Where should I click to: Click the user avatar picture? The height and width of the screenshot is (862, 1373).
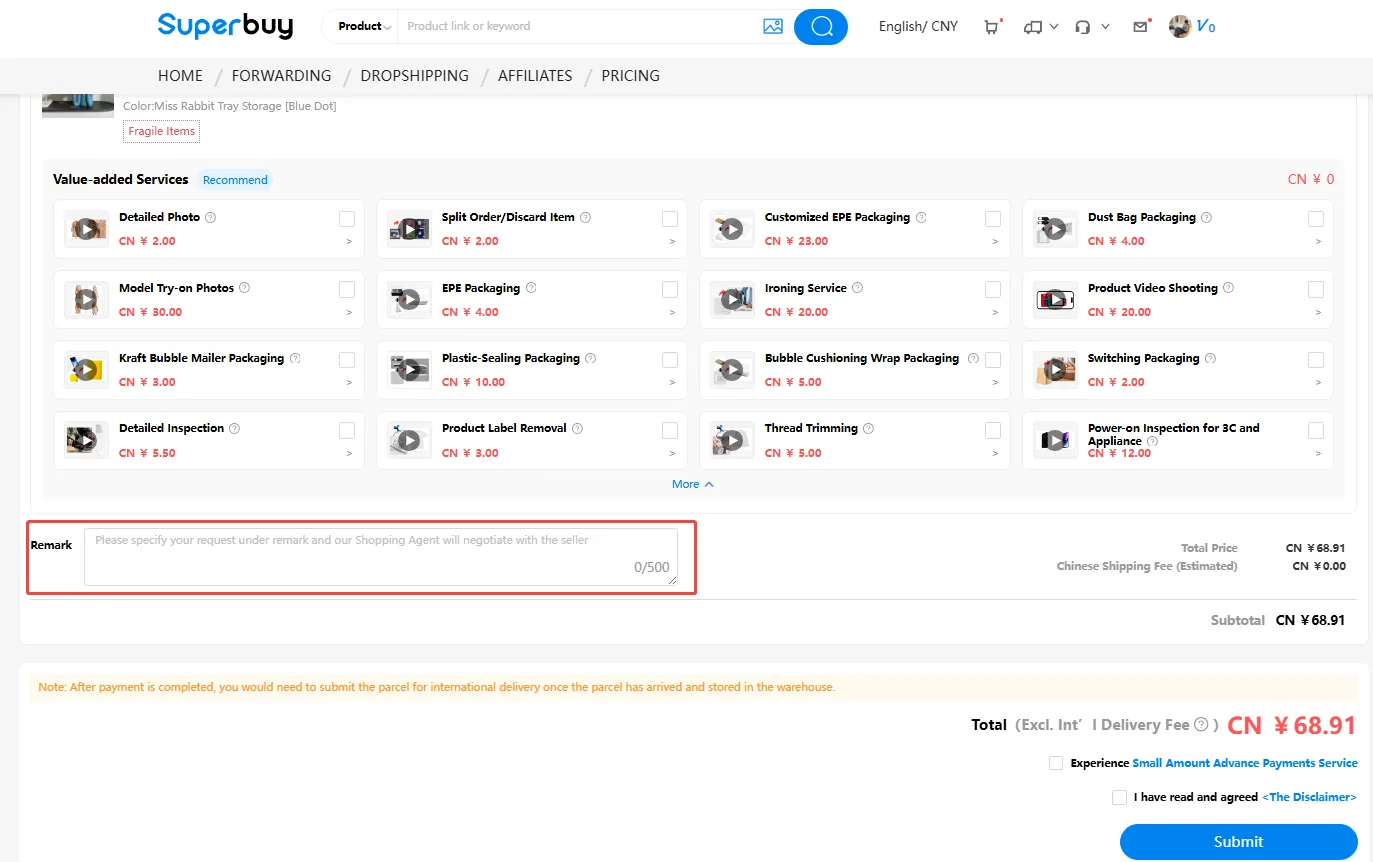[x=1180, y=27]
